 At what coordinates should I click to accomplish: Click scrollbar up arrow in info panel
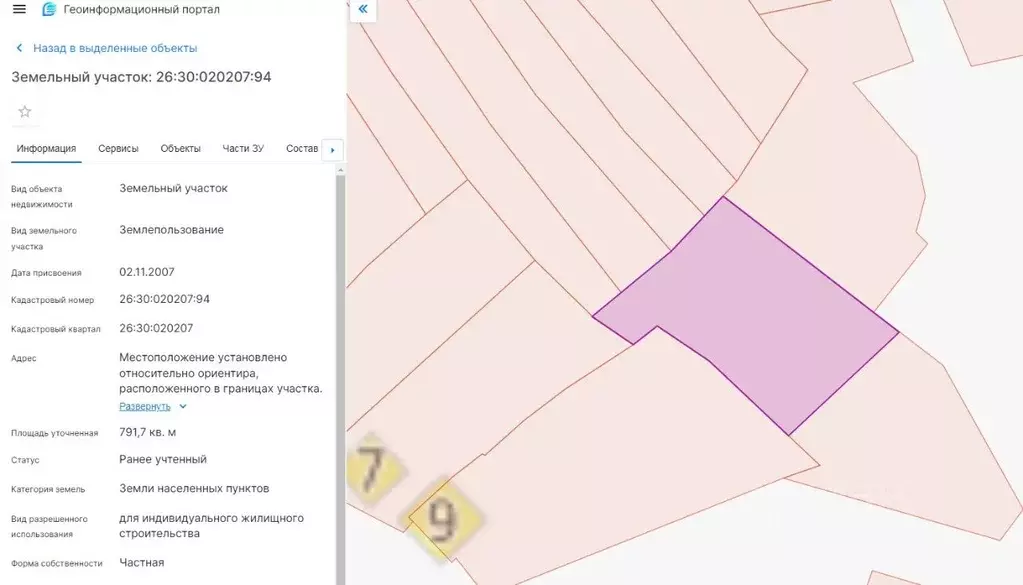(x=341, y=170)
